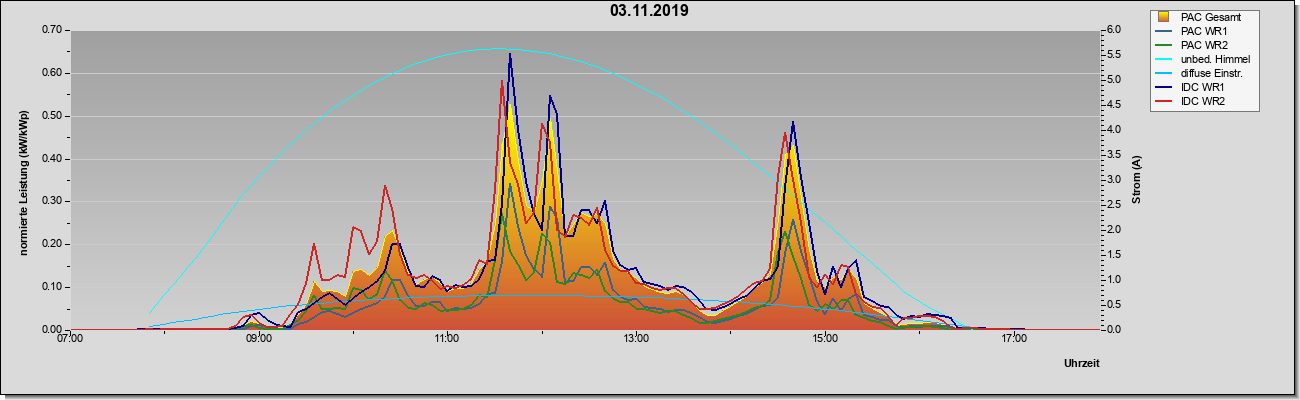Screen dimensions: 1300x400
Task: Click the 15:00 time axis label
Action: (x=825, y=340)
